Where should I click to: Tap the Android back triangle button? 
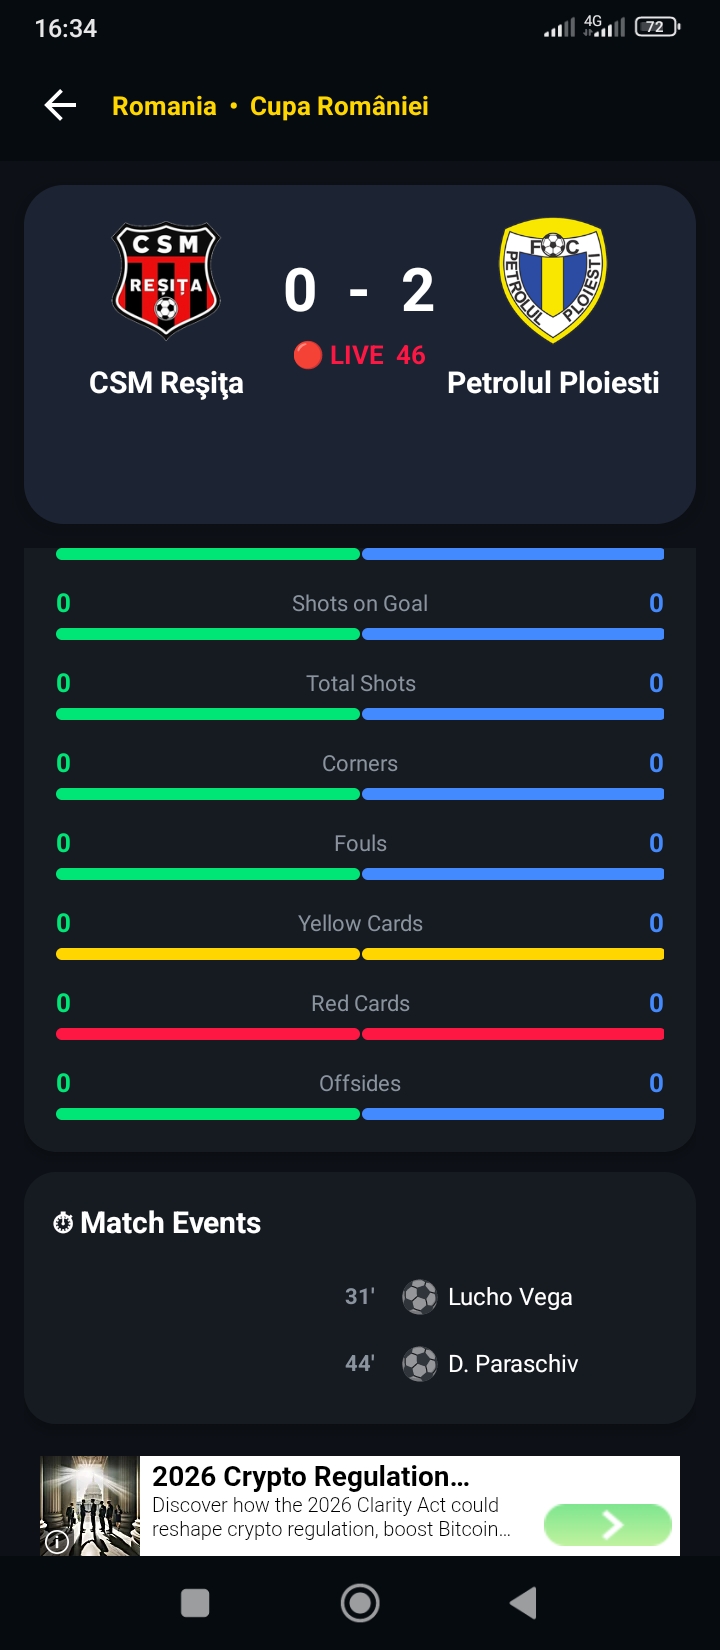pyautogui.click(x=523, y=1603)
